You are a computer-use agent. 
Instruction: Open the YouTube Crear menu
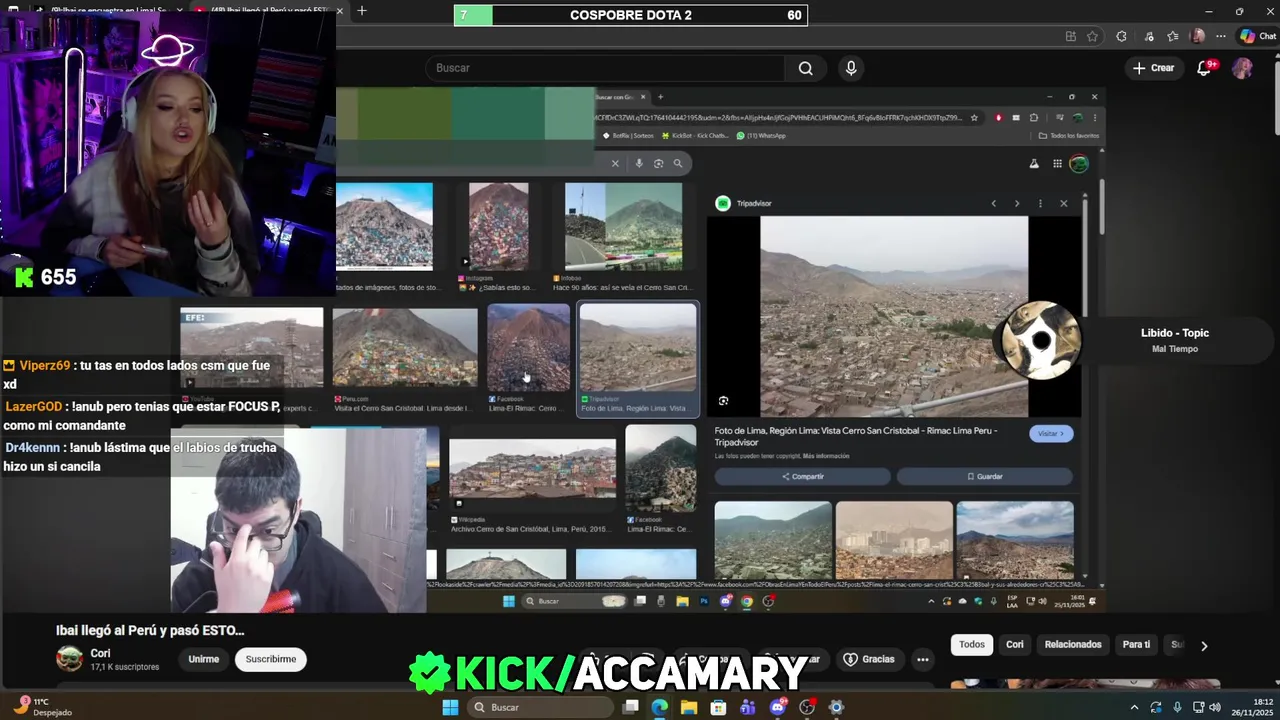pos(1153,68)
